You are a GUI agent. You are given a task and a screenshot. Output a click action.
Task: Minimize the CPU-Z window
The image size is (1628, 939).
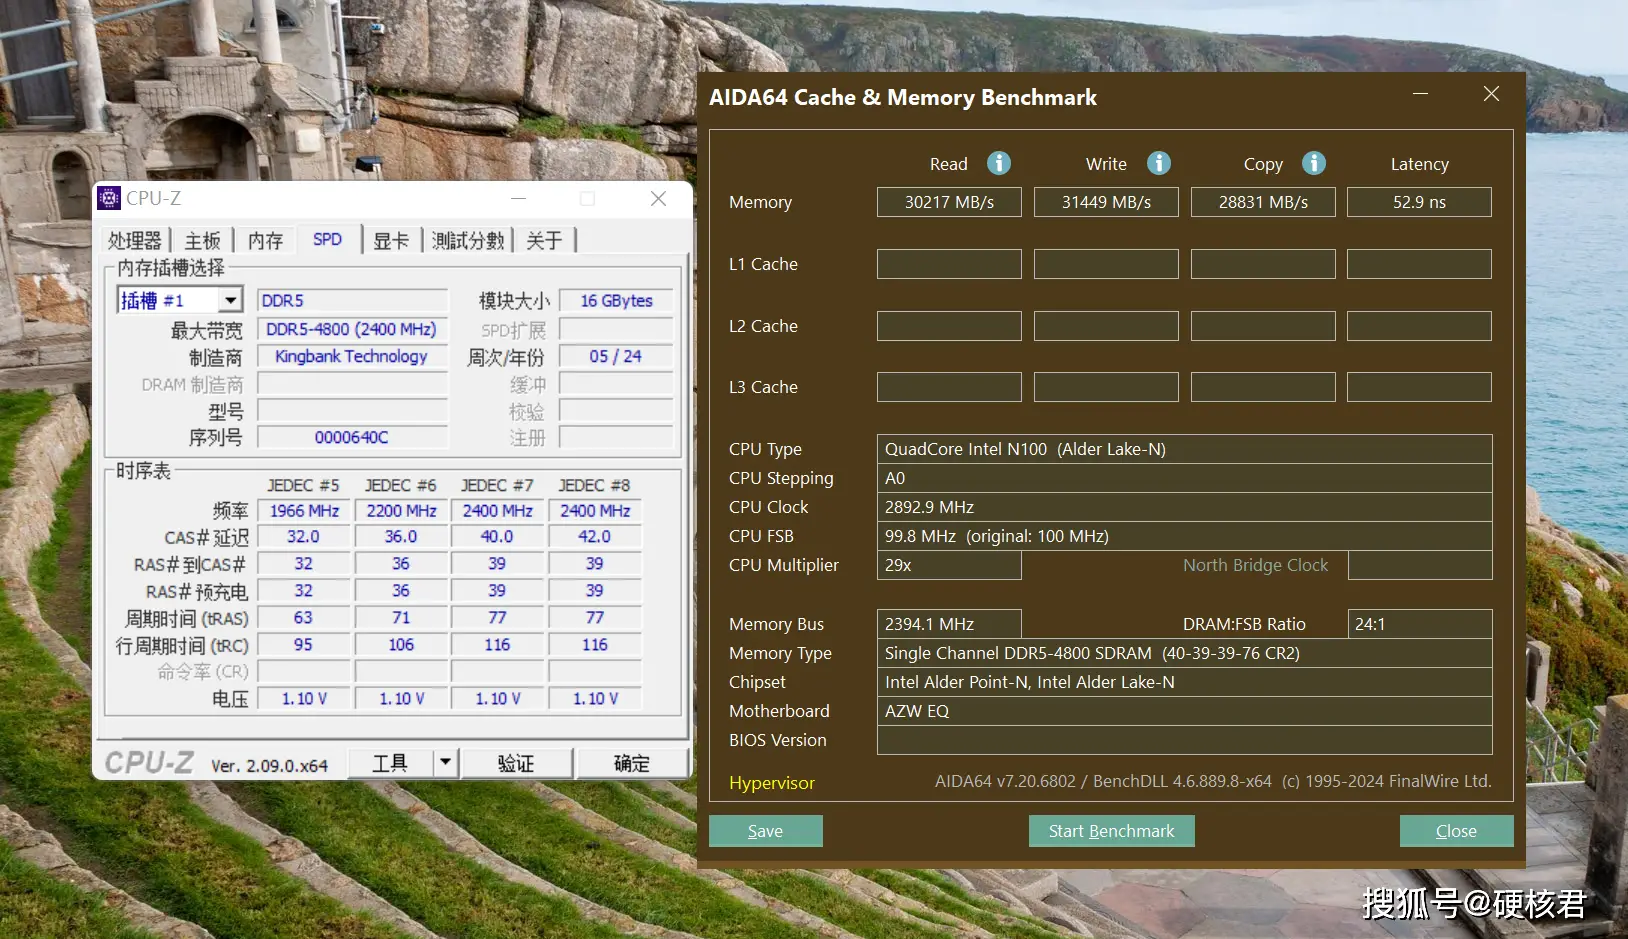coord(518,198)
